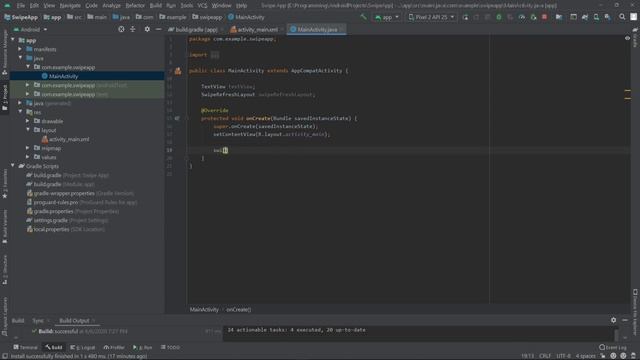Select gradle-wrapper.properties in Gradle Scripts
Screen dimensions: 640x360
(80, 193)
